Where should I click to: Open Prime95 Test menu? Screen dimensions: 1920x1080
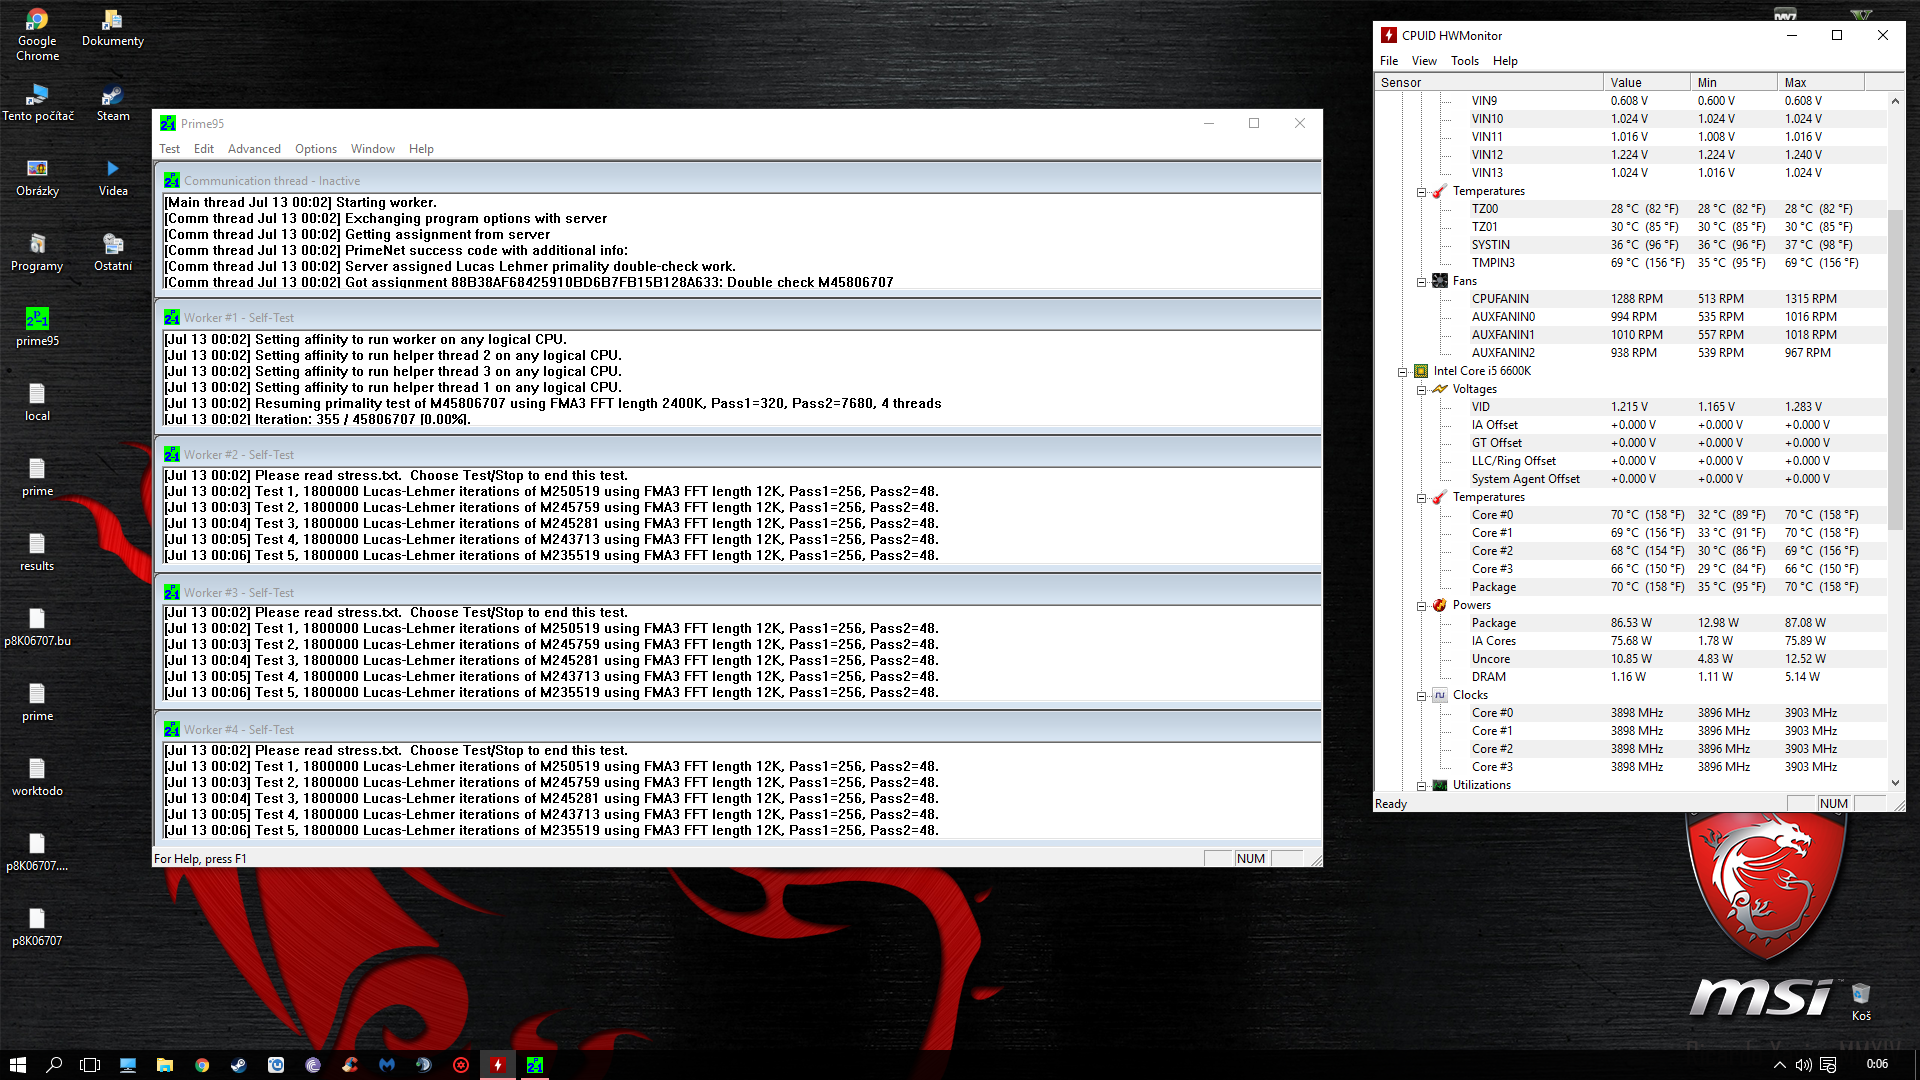click(169, 149)
